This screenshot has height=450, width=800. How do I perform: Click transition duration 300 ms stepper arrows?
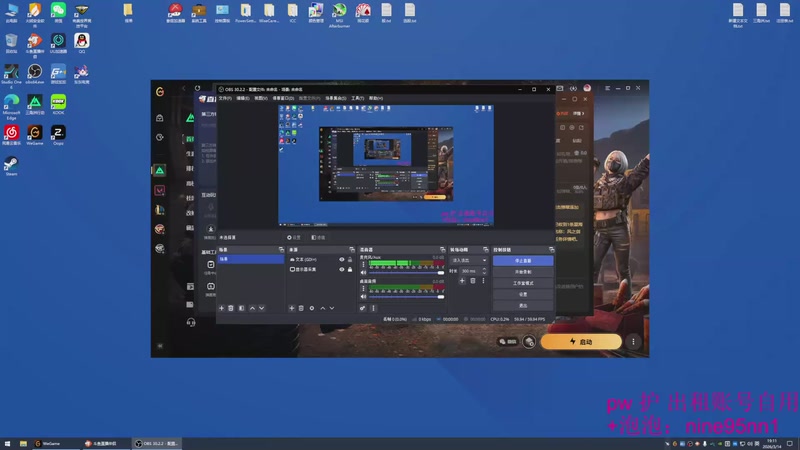click(x=484, y=271)
